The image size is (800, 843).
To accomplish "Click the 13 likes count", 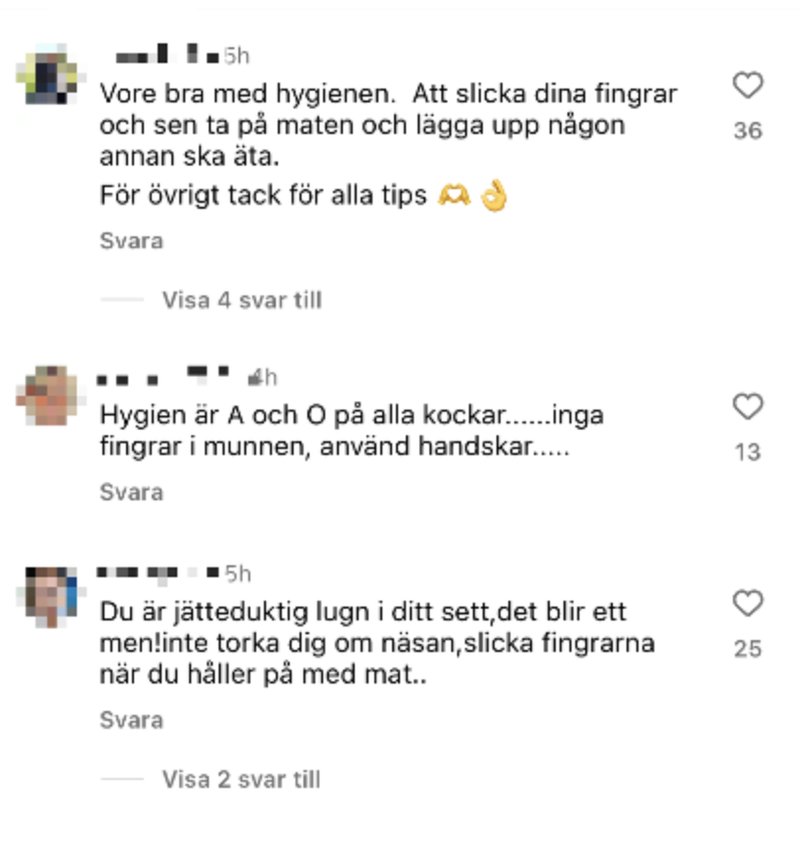I will (x=748, y=452).
